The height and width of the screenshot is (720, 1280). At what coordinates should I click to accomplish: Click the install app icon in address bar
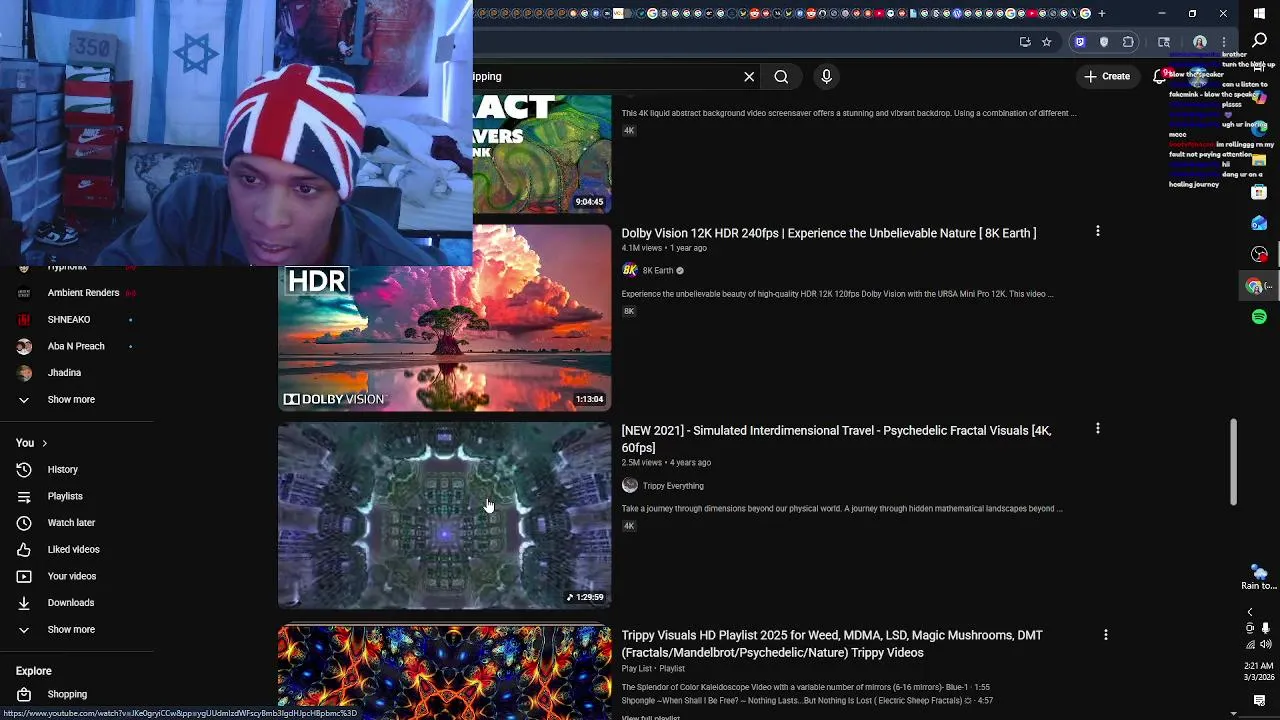1025,42
